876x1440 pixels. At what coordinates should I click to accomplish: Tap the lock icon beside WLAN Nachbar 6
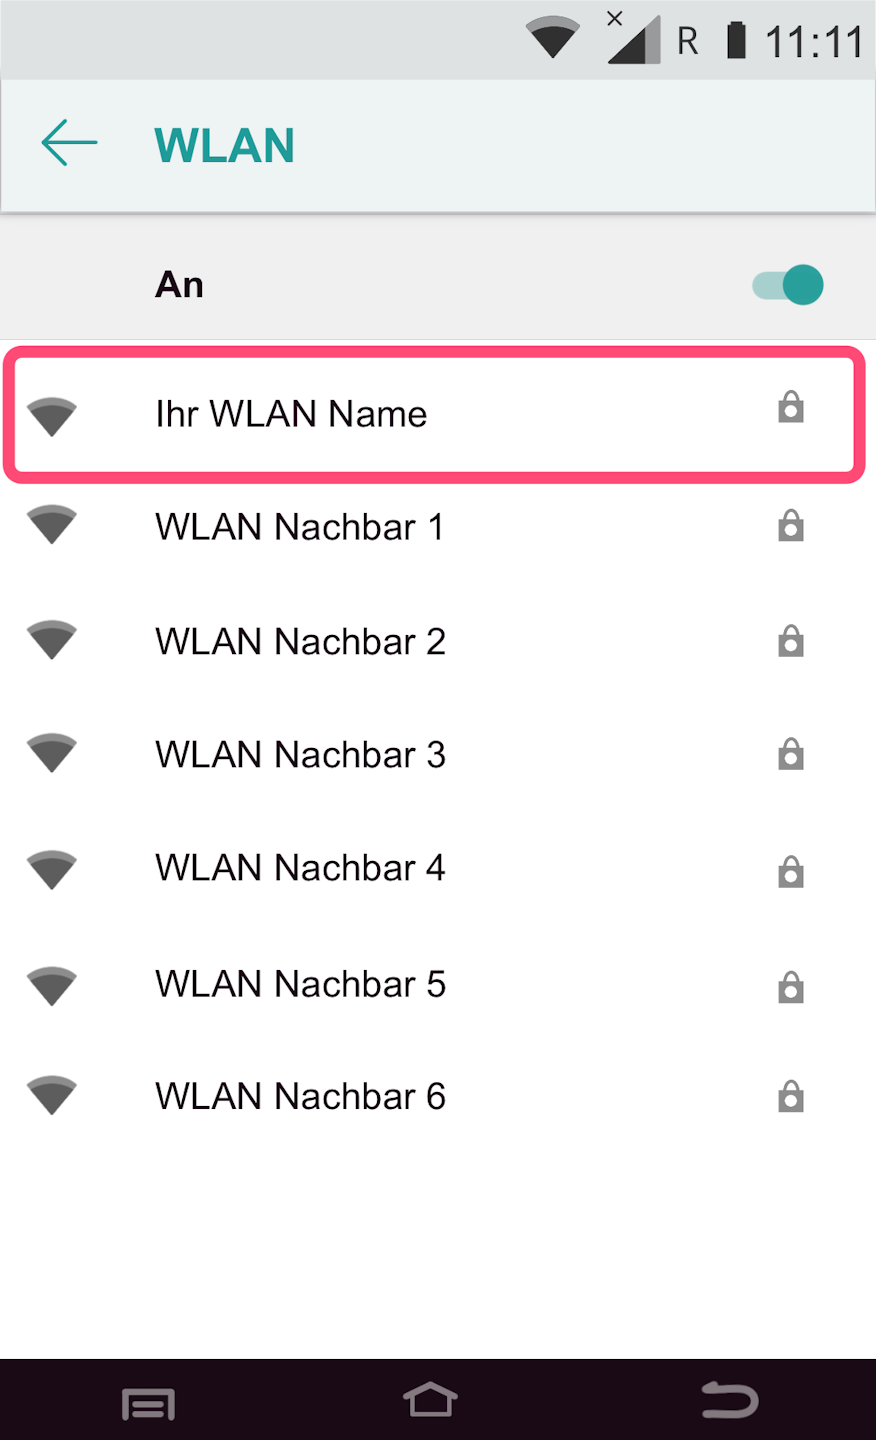[x=791, y=1097]
